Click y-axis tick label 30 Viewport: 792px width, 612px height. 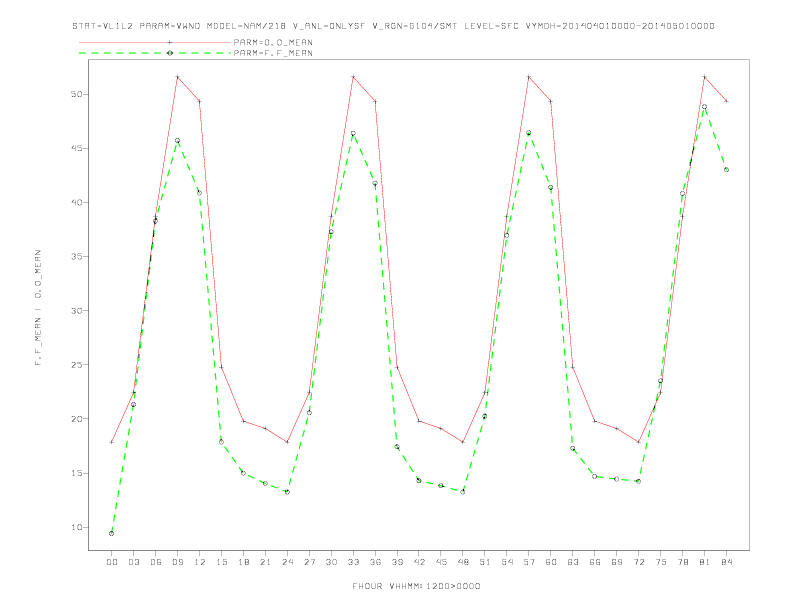point(76,311)
